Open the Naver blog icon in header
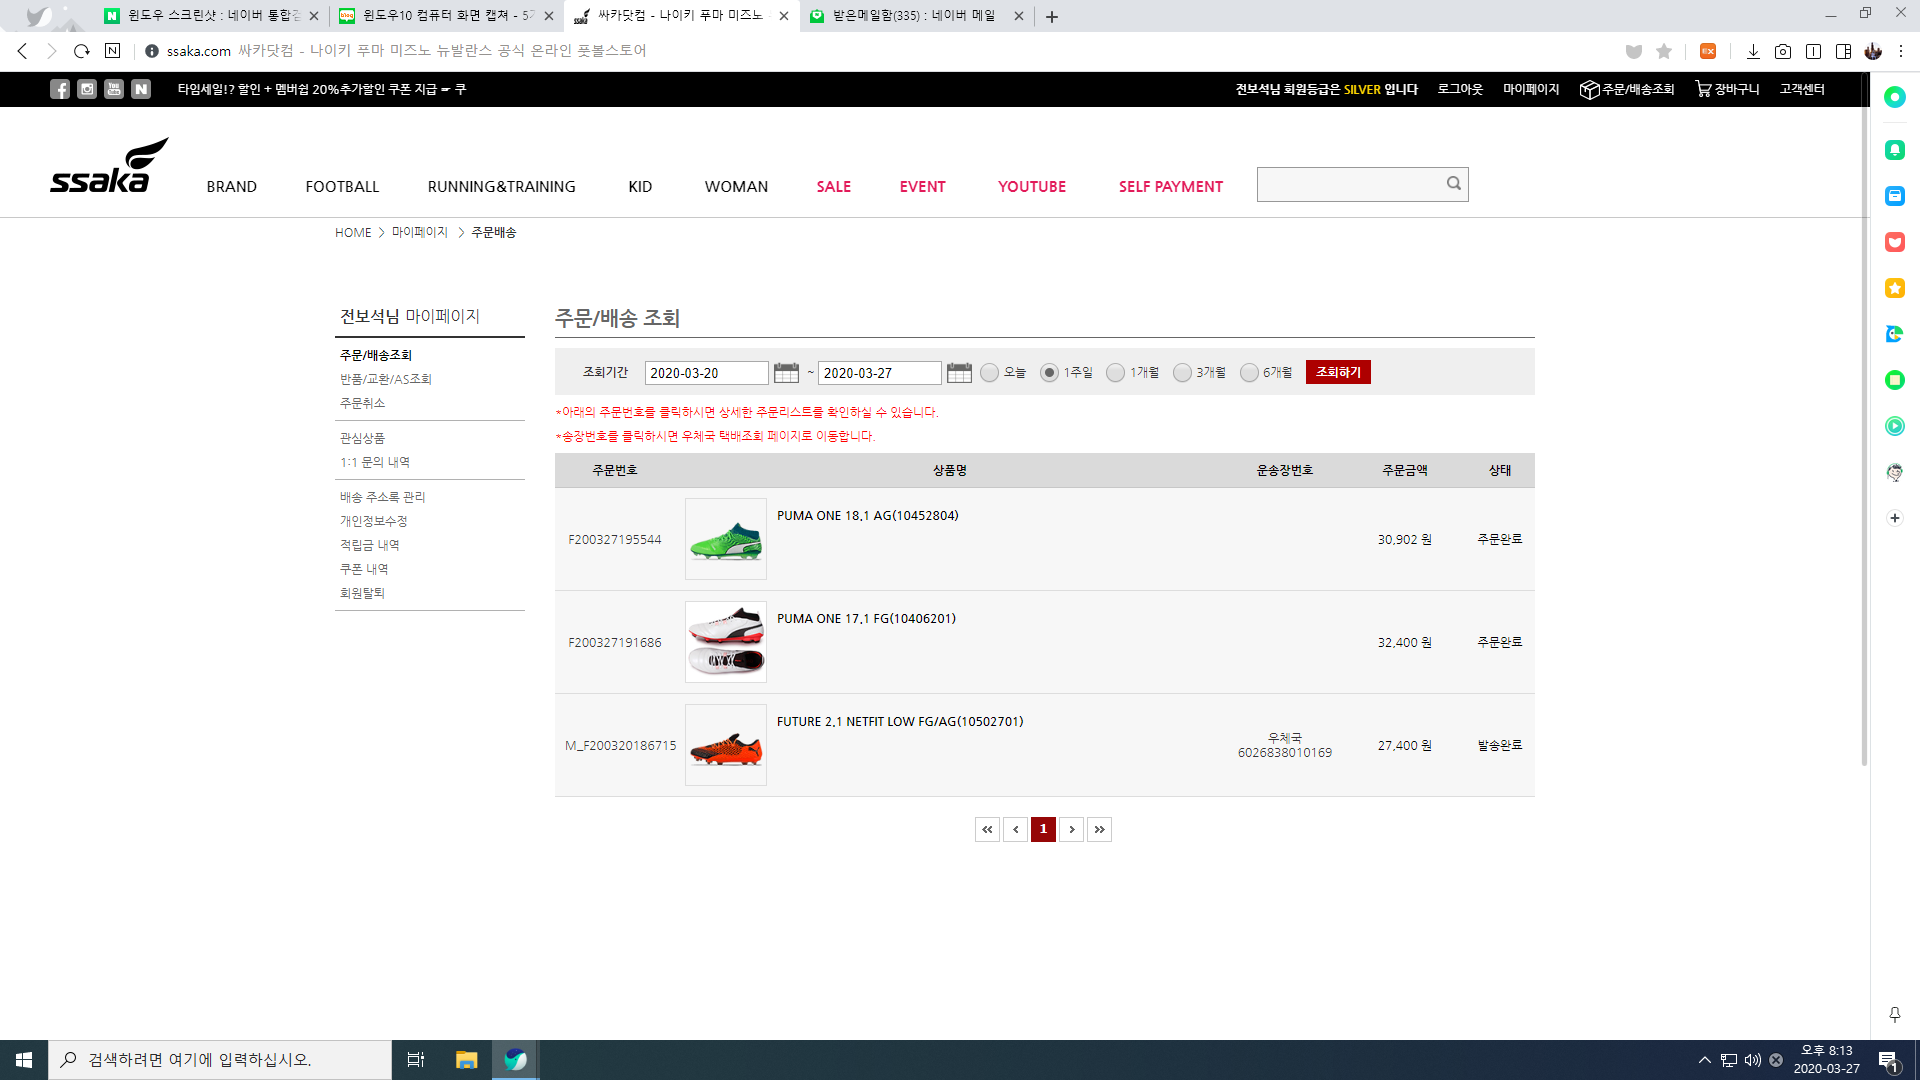 (141, 89)
